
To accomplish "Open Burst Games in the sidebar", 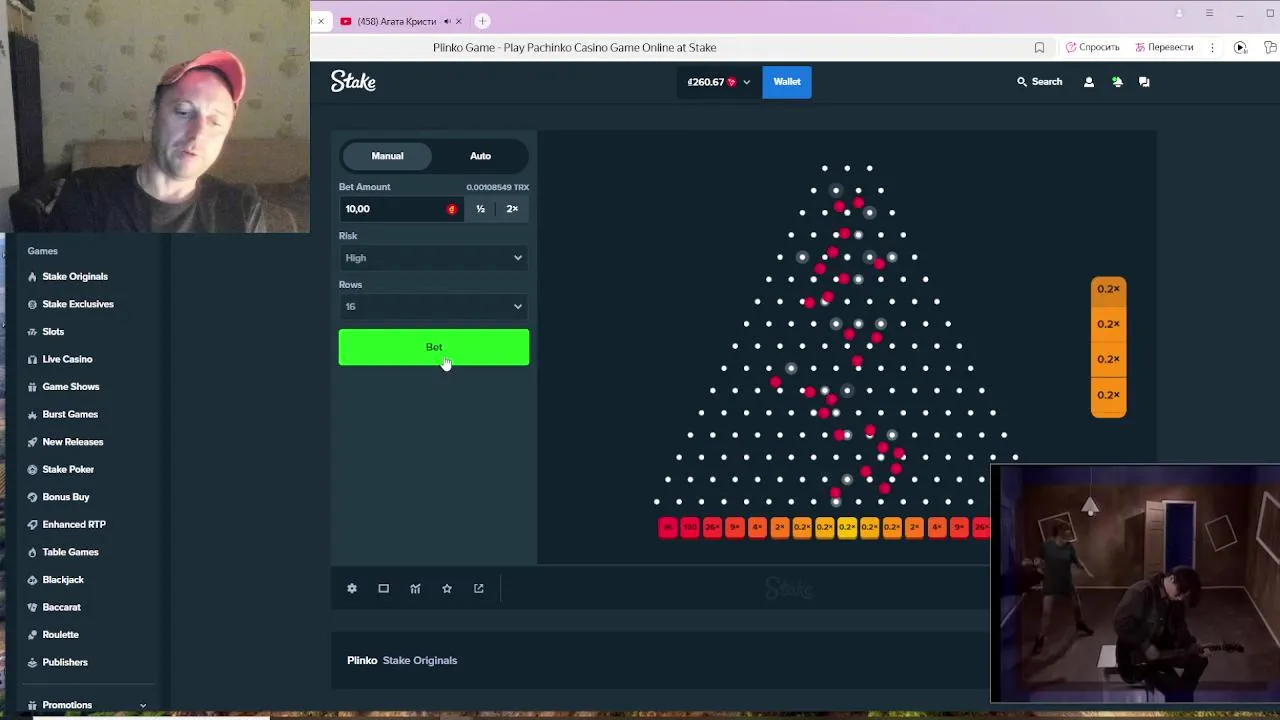I will pyautogui.click(x=70, y=414).
